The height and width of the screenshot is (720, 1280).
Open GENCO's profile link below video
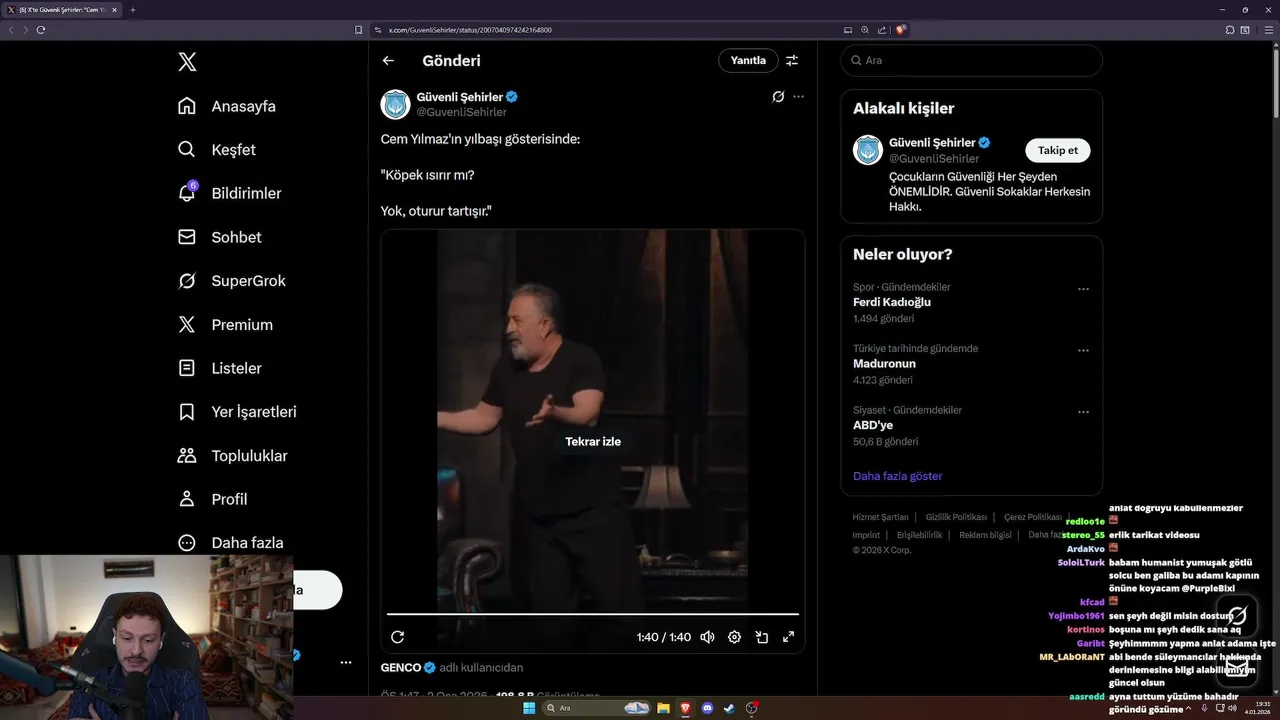click(x=401, y=667)
